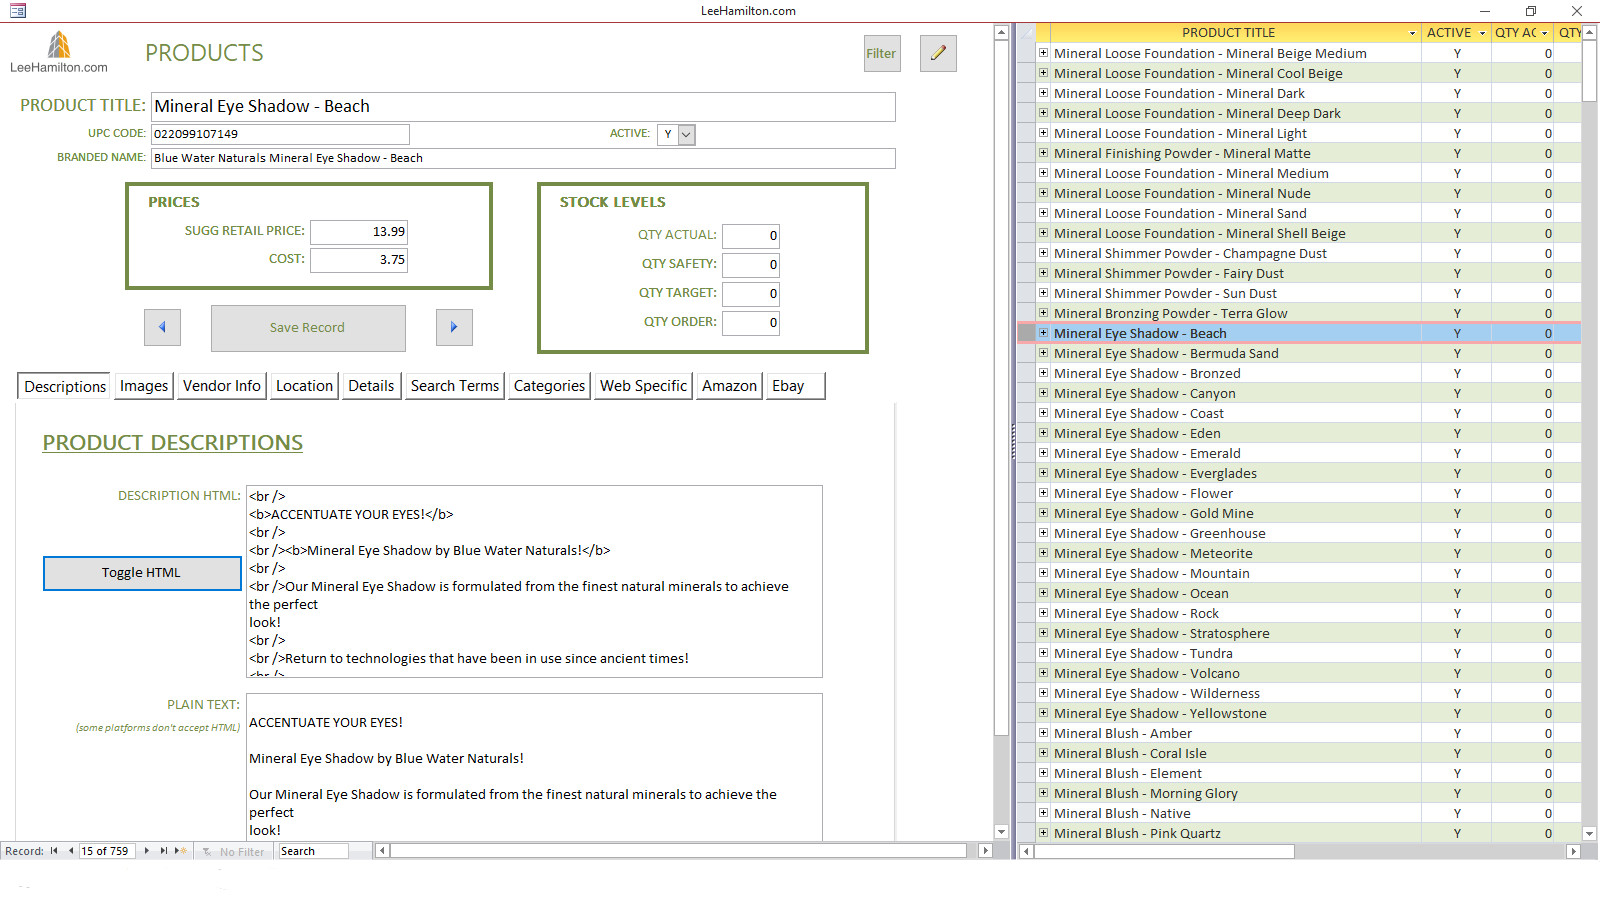Expand Mineral Blush - Amber row

(x=1043, y=733)
